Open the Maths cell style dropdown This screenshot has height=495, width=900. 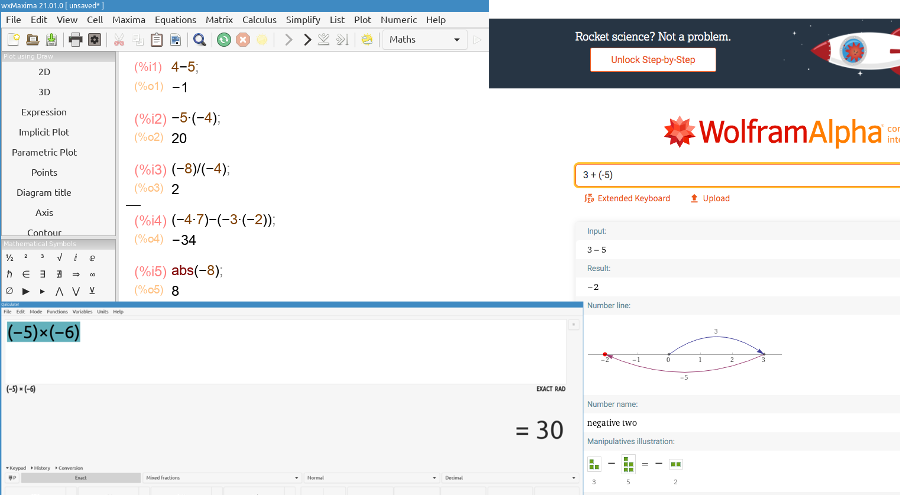(x=424, y=40)
